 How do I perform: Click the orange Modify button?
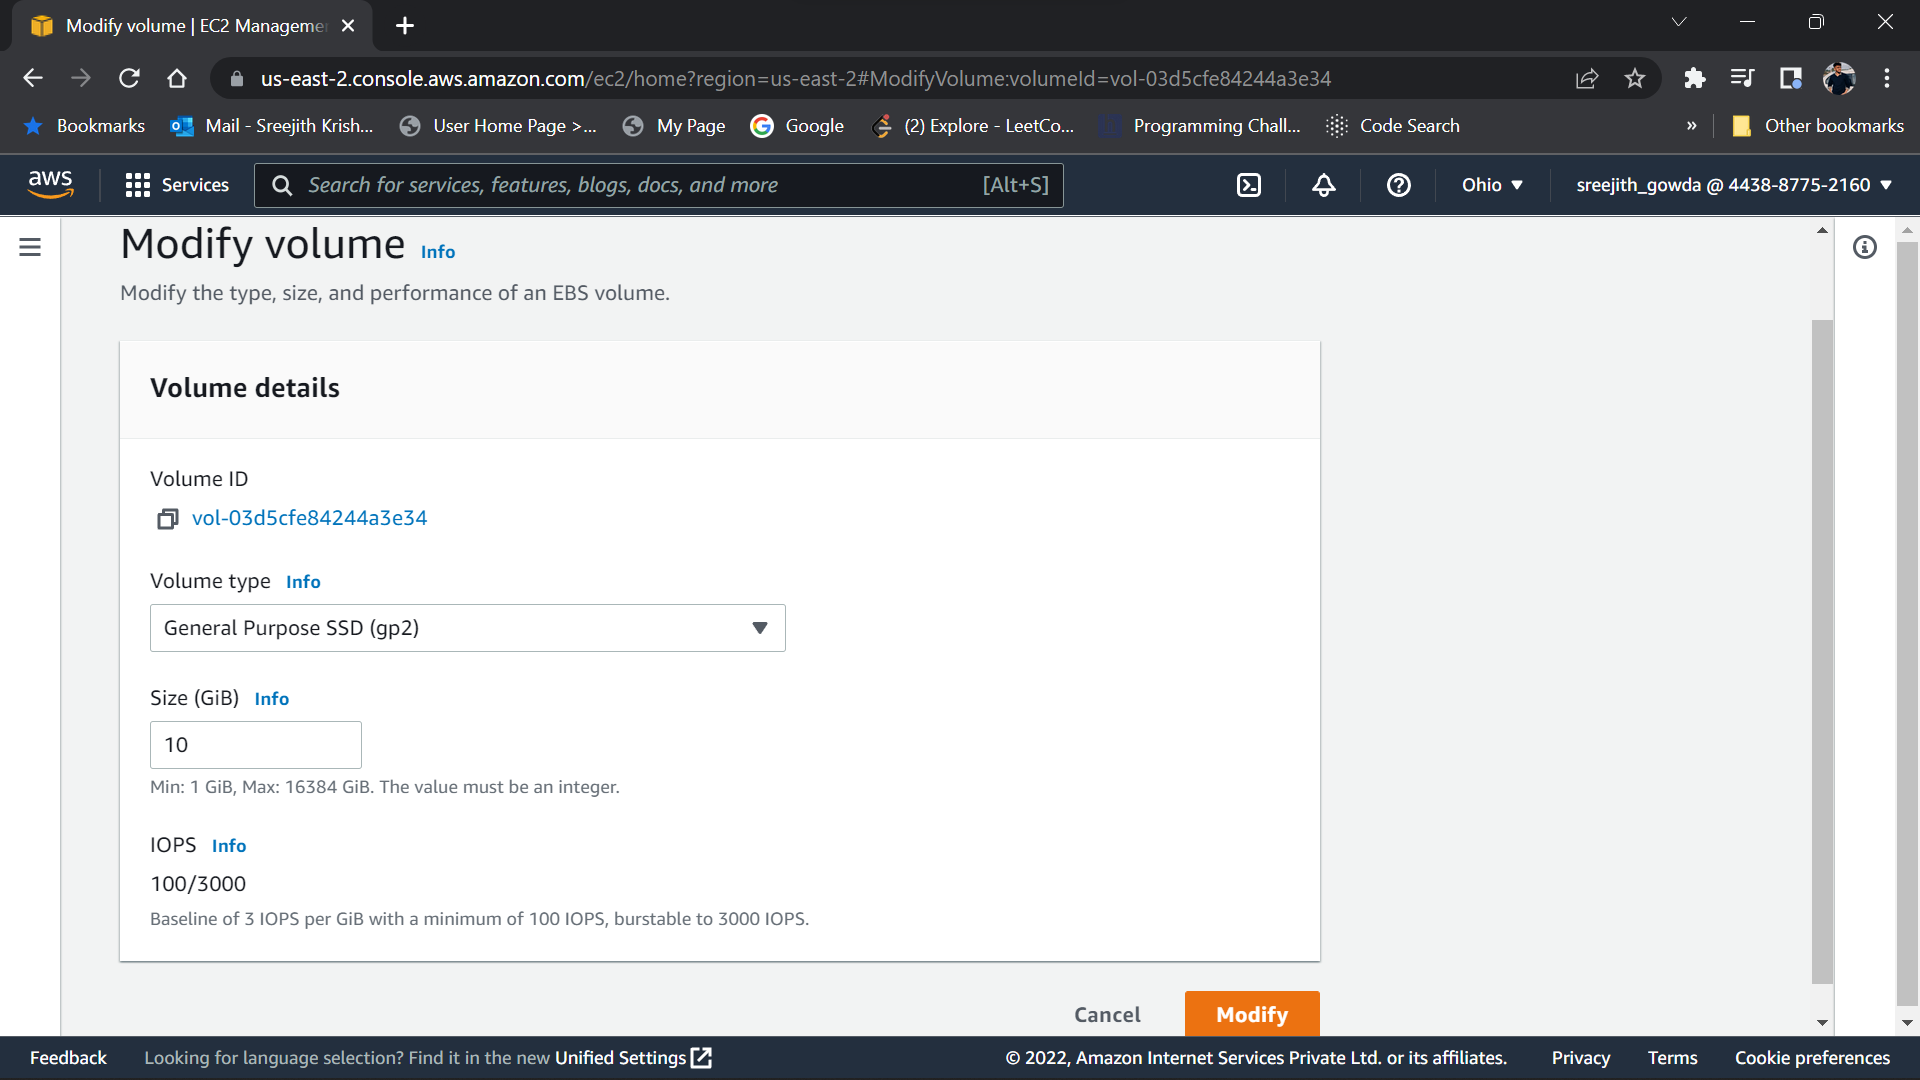coord(1251,1014)
